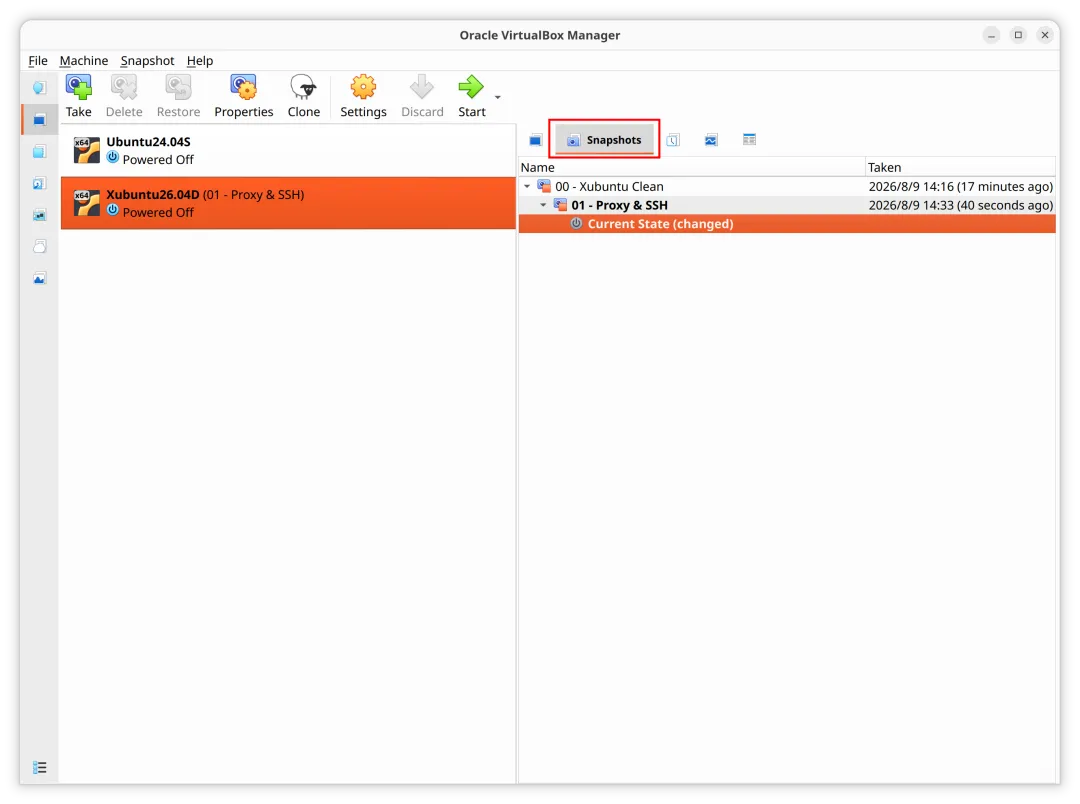Minimize the VirtualBox Manager window
This screenshot has width=1080, height=804.
coord(991,35)
